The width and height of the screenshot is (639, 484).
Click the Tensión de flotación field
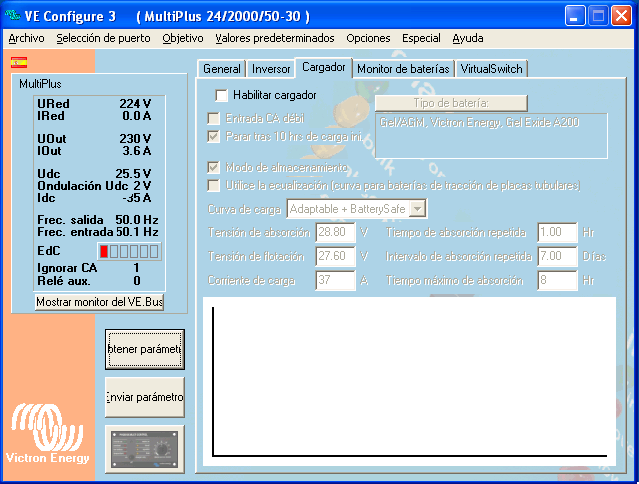tap(335, 256)
